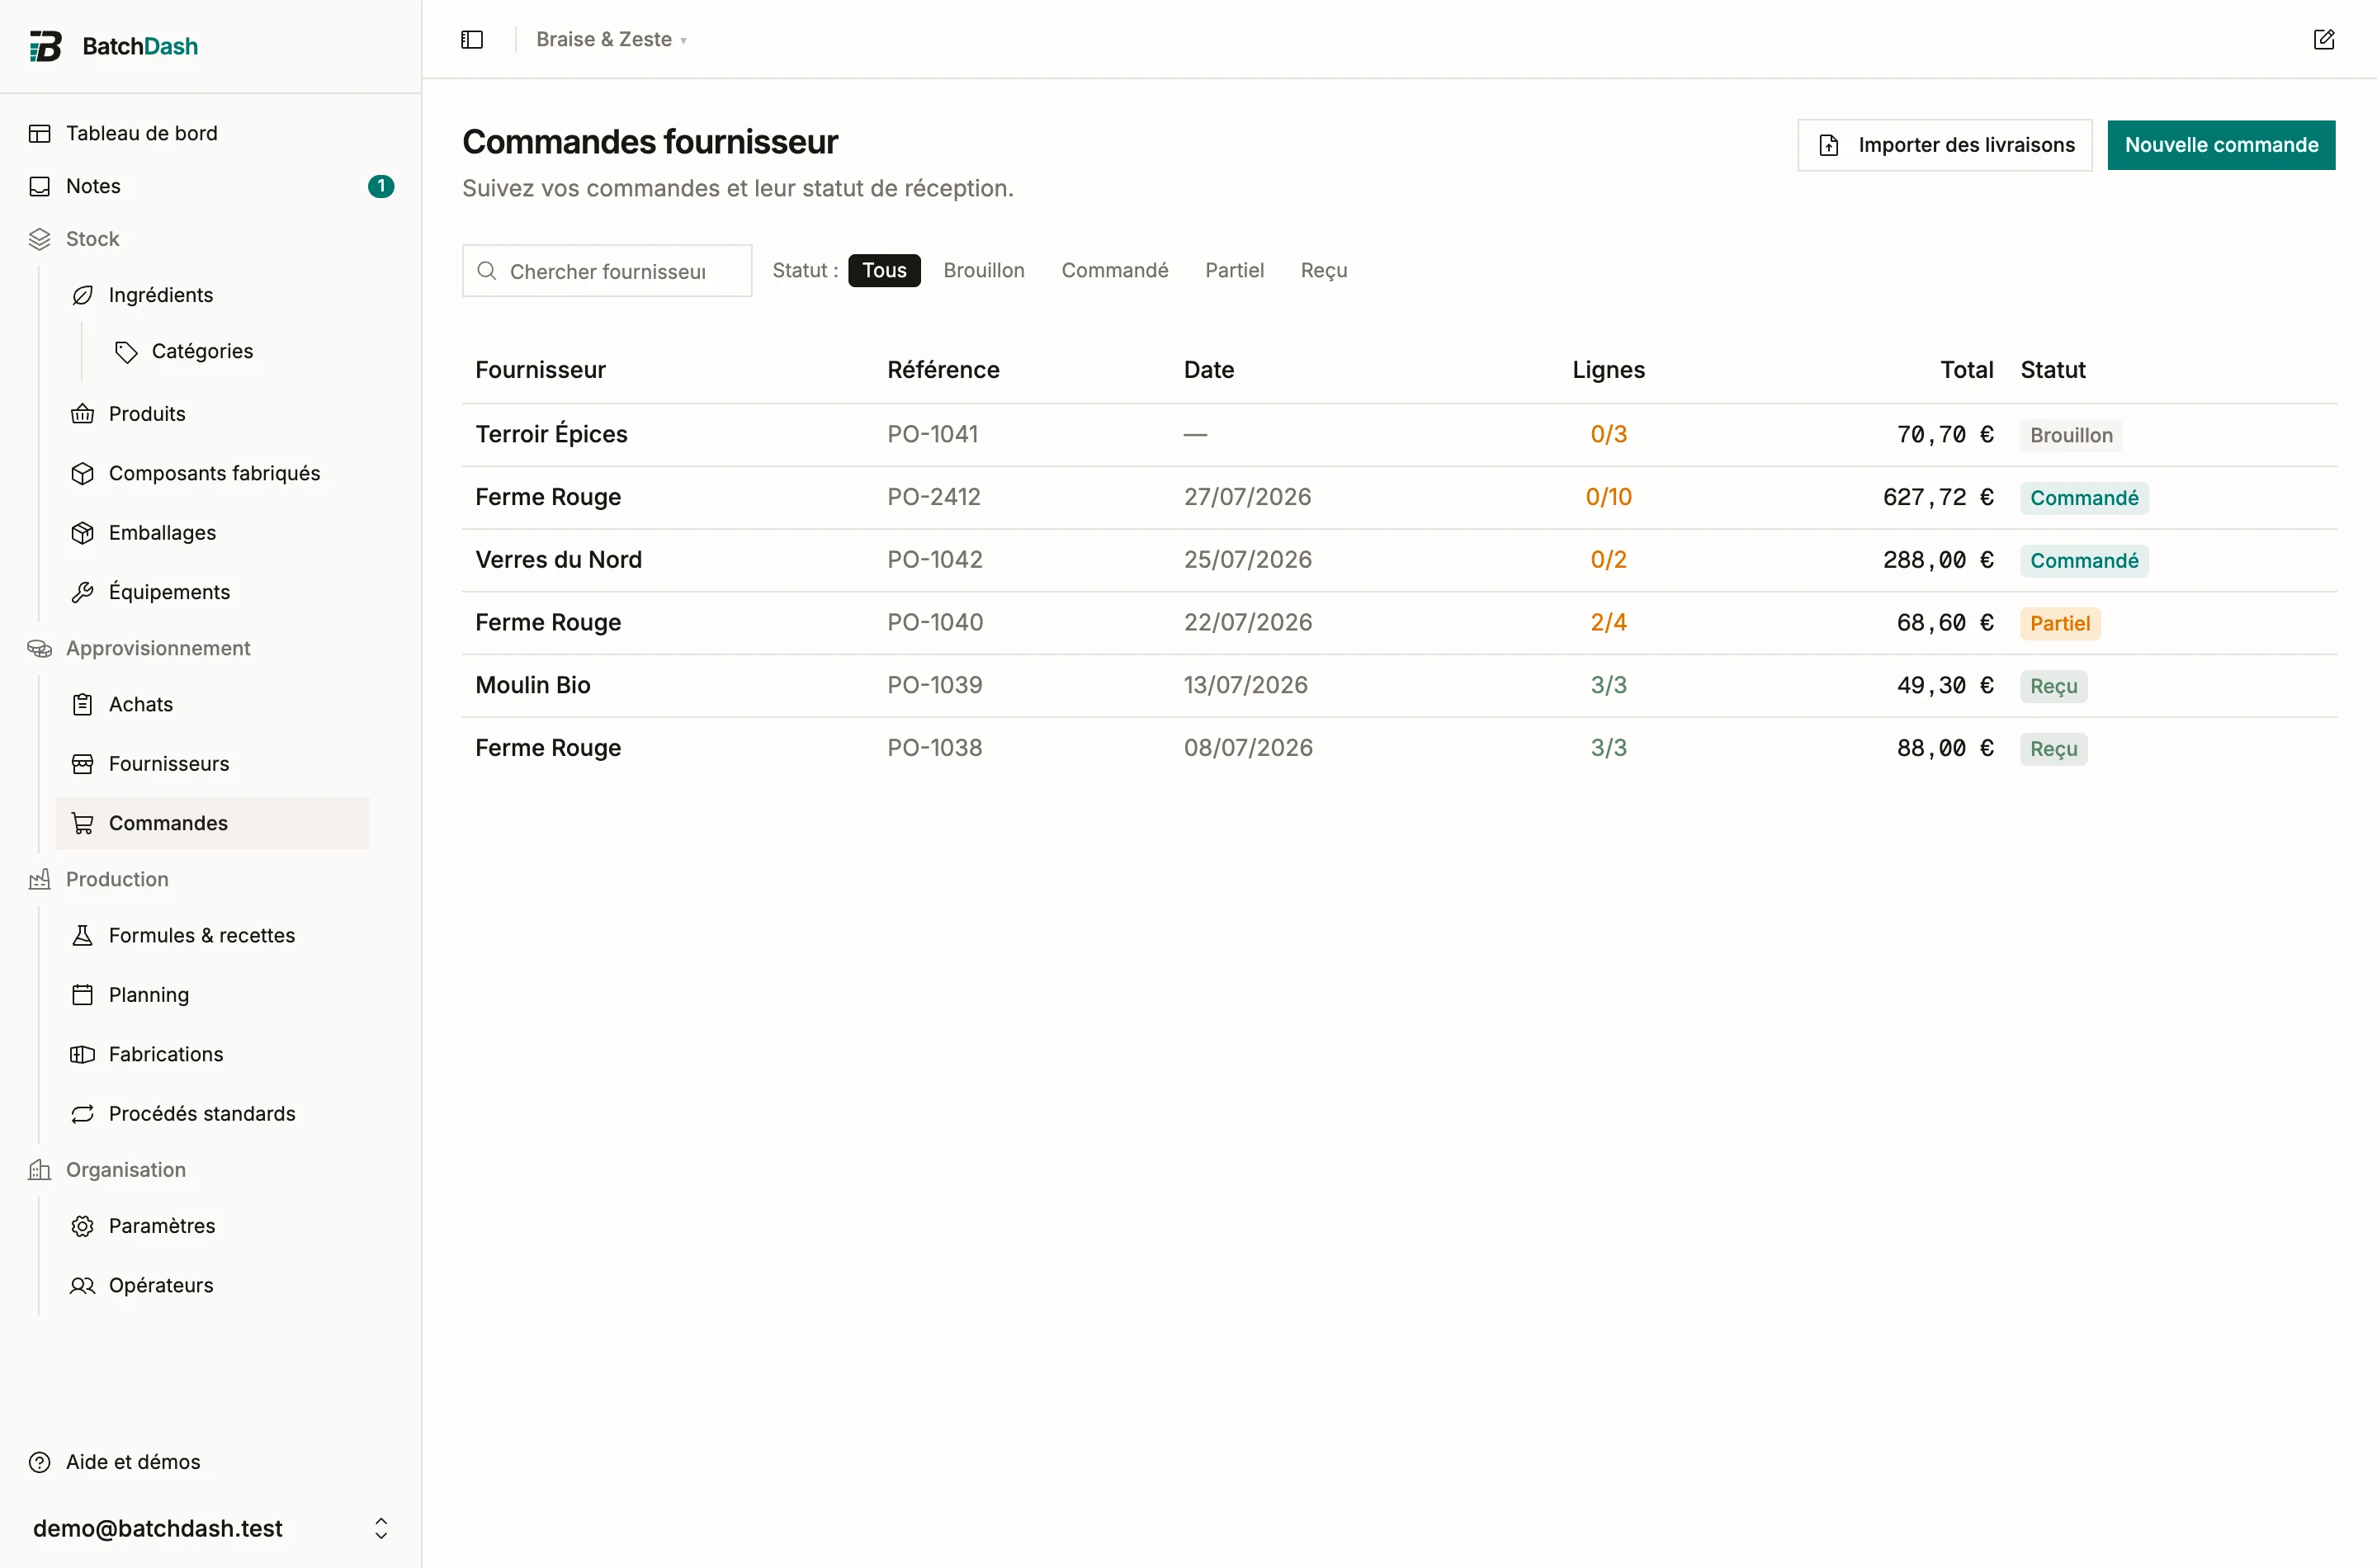Click Importer des livraisons button
The width and height of the screenshot is (2377, 1568).
1945,145
